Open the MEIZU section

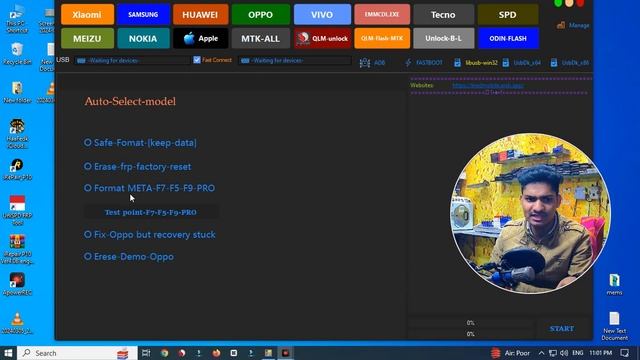(87, 38)
